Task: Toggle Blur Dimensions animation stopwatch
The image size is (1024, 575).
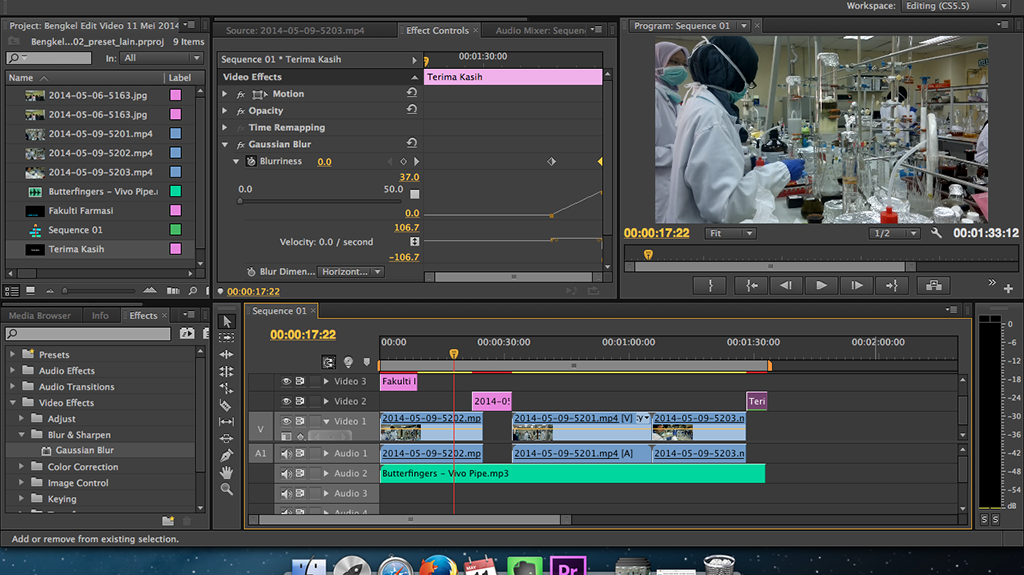Action: tap(251, 272)
